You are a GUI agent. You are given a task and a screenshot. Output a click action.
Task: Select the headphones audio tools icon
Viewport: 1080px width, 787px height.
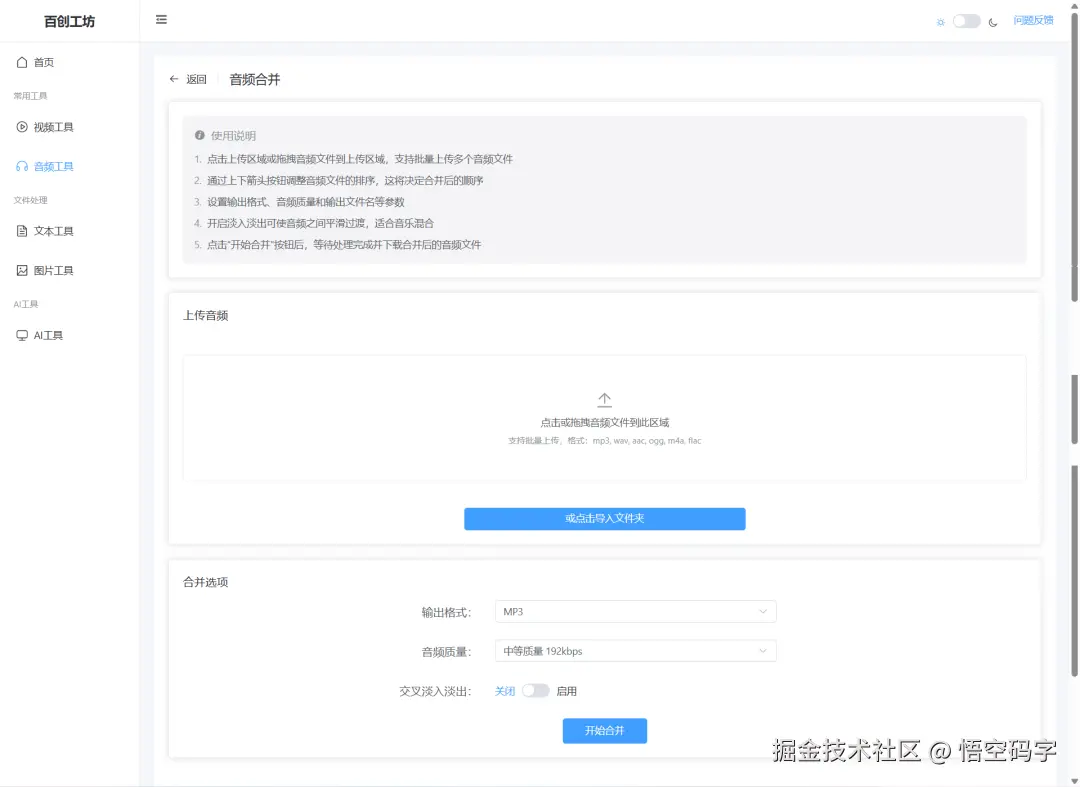(x=21, y=166)
